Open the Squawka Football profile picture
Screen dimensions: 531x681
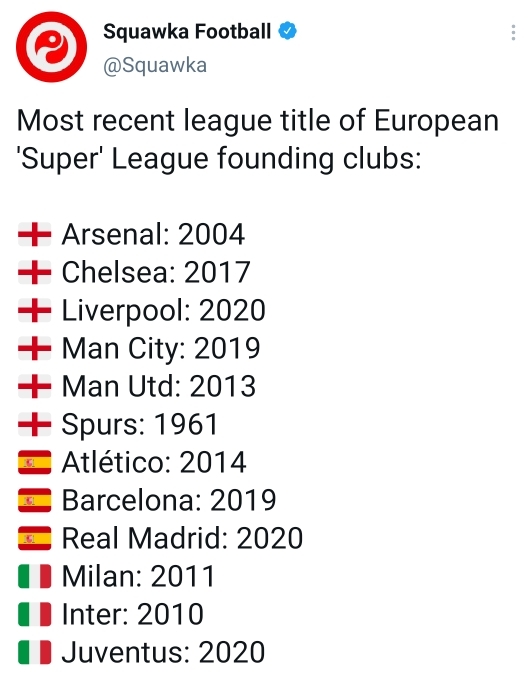click(x=51, y=46)
